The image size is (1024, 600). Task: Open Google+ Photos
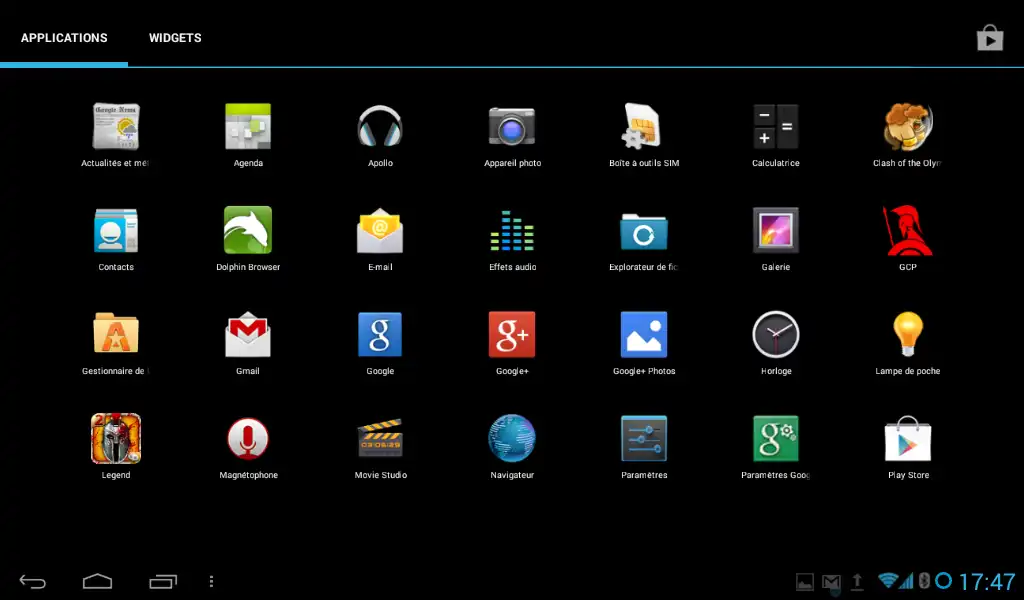[x=644, y=334]
